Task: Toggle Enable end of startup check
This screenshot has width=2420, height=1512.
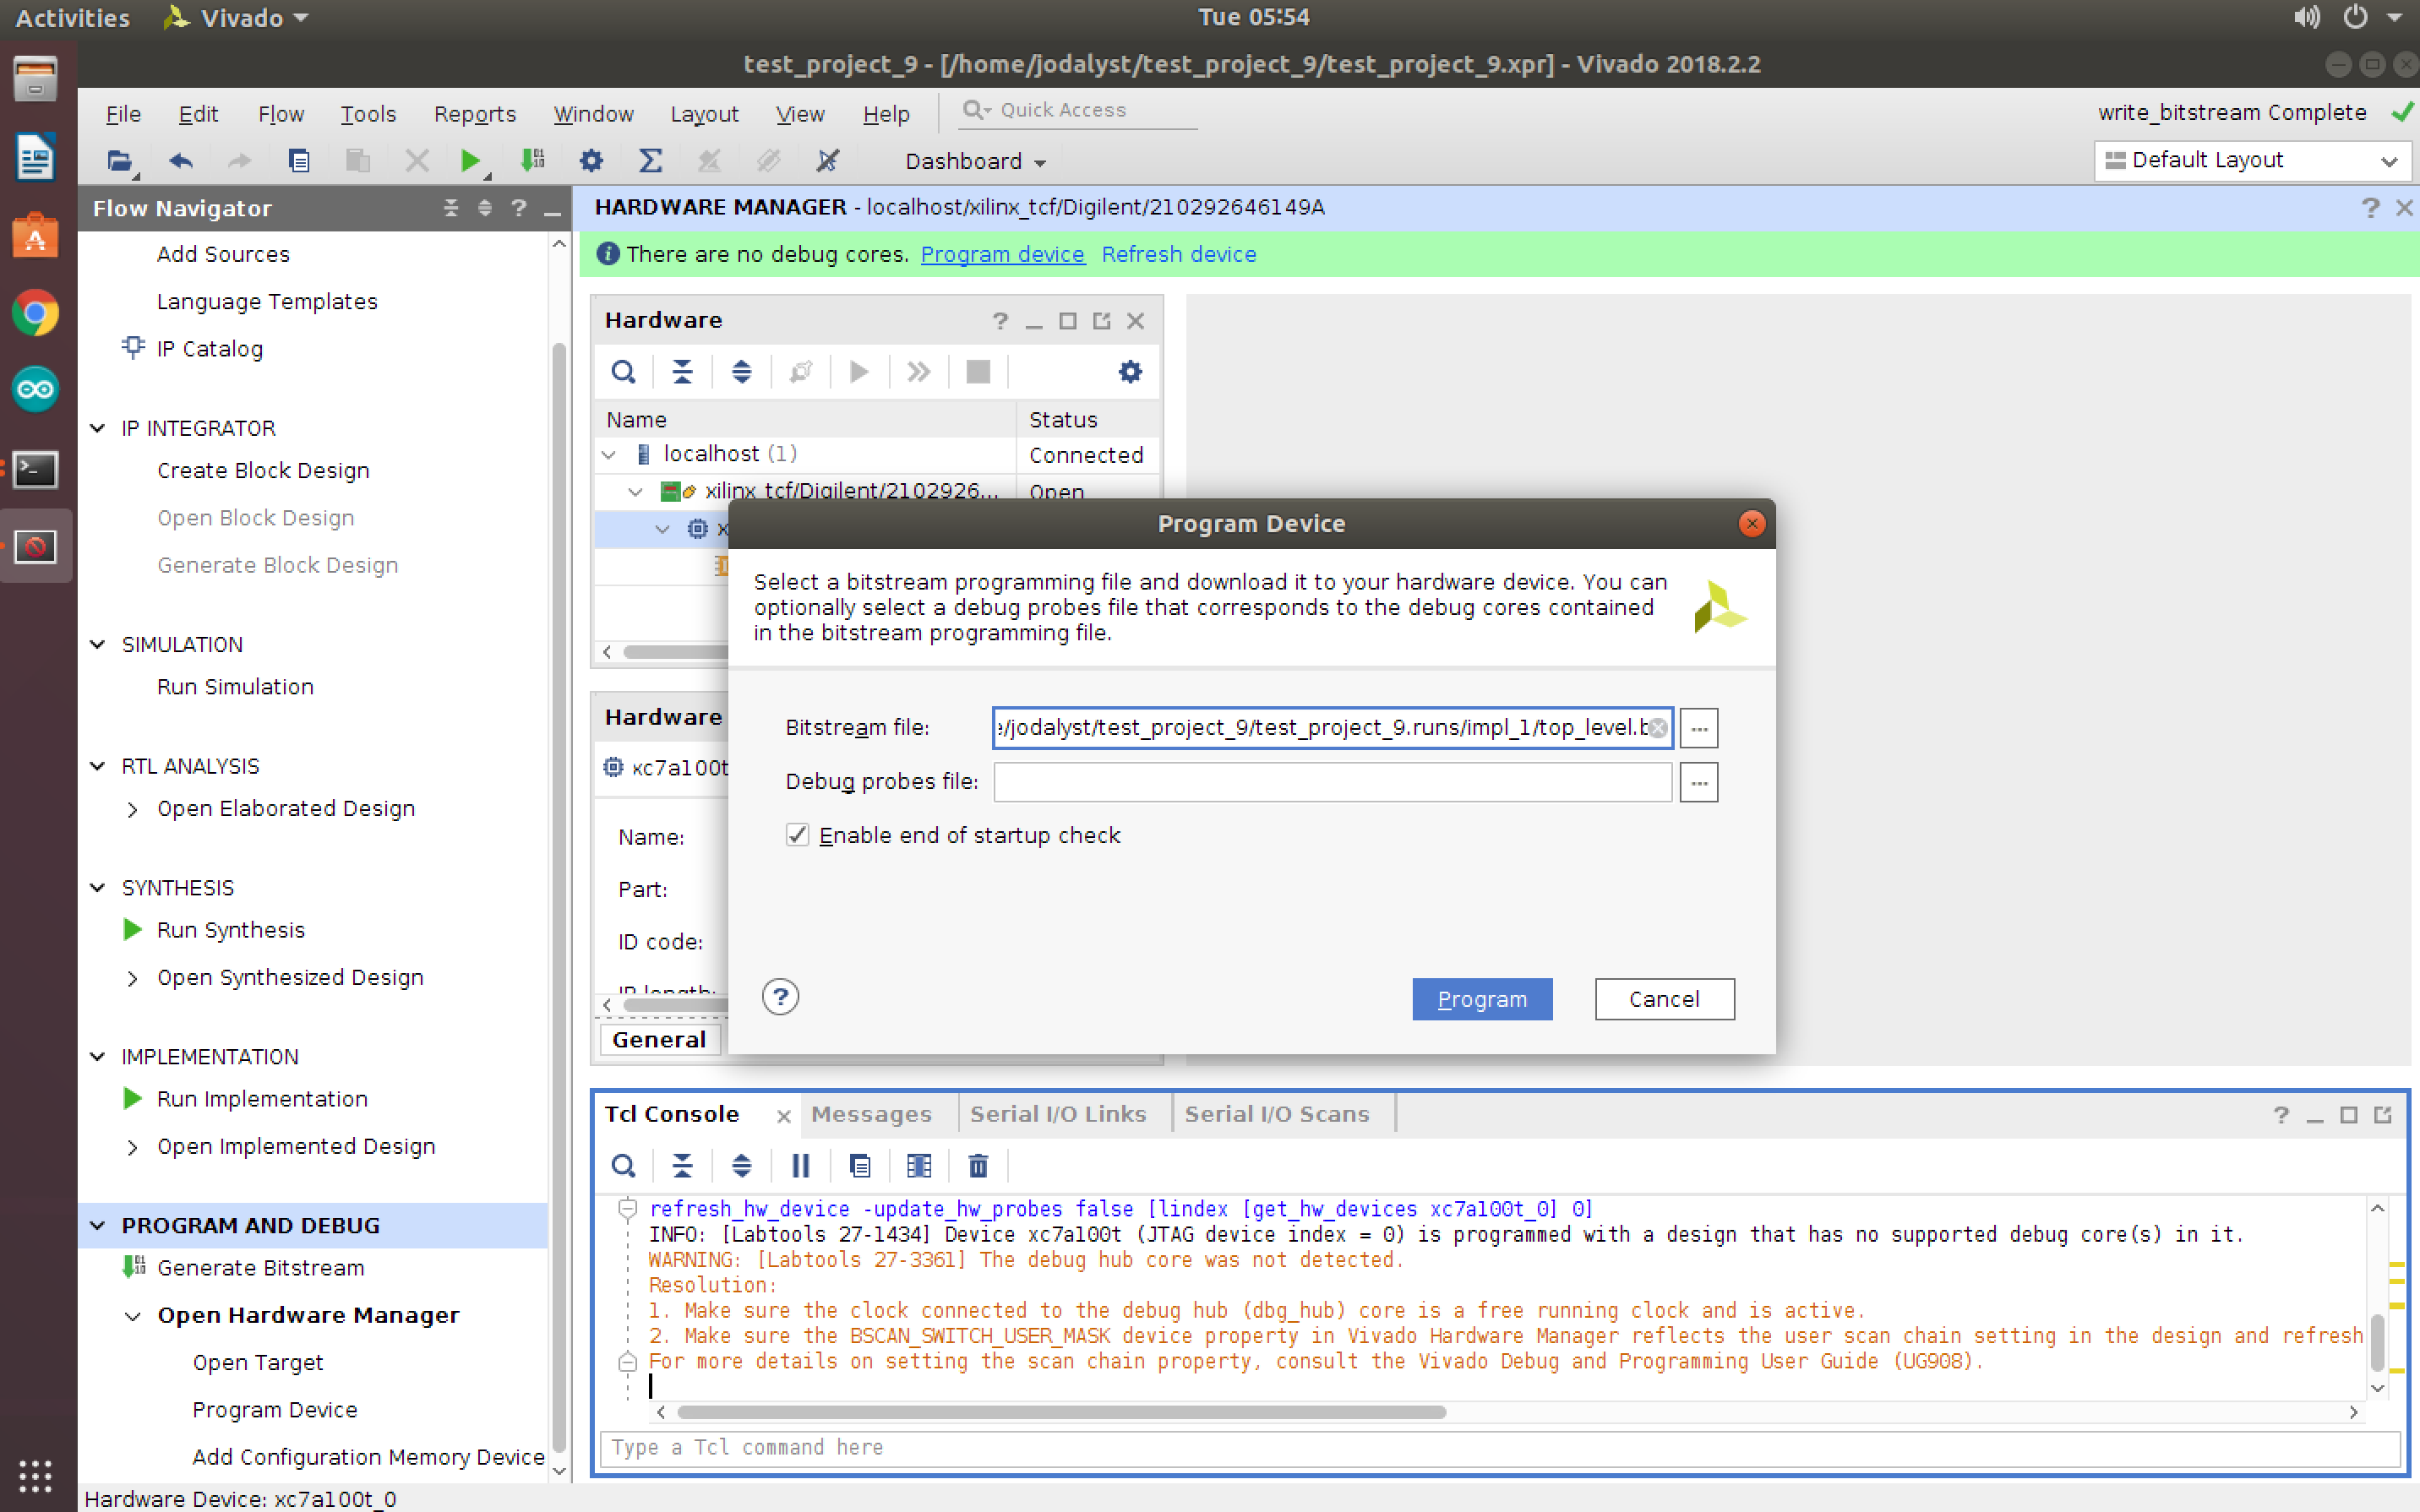Action: (797, 835)
